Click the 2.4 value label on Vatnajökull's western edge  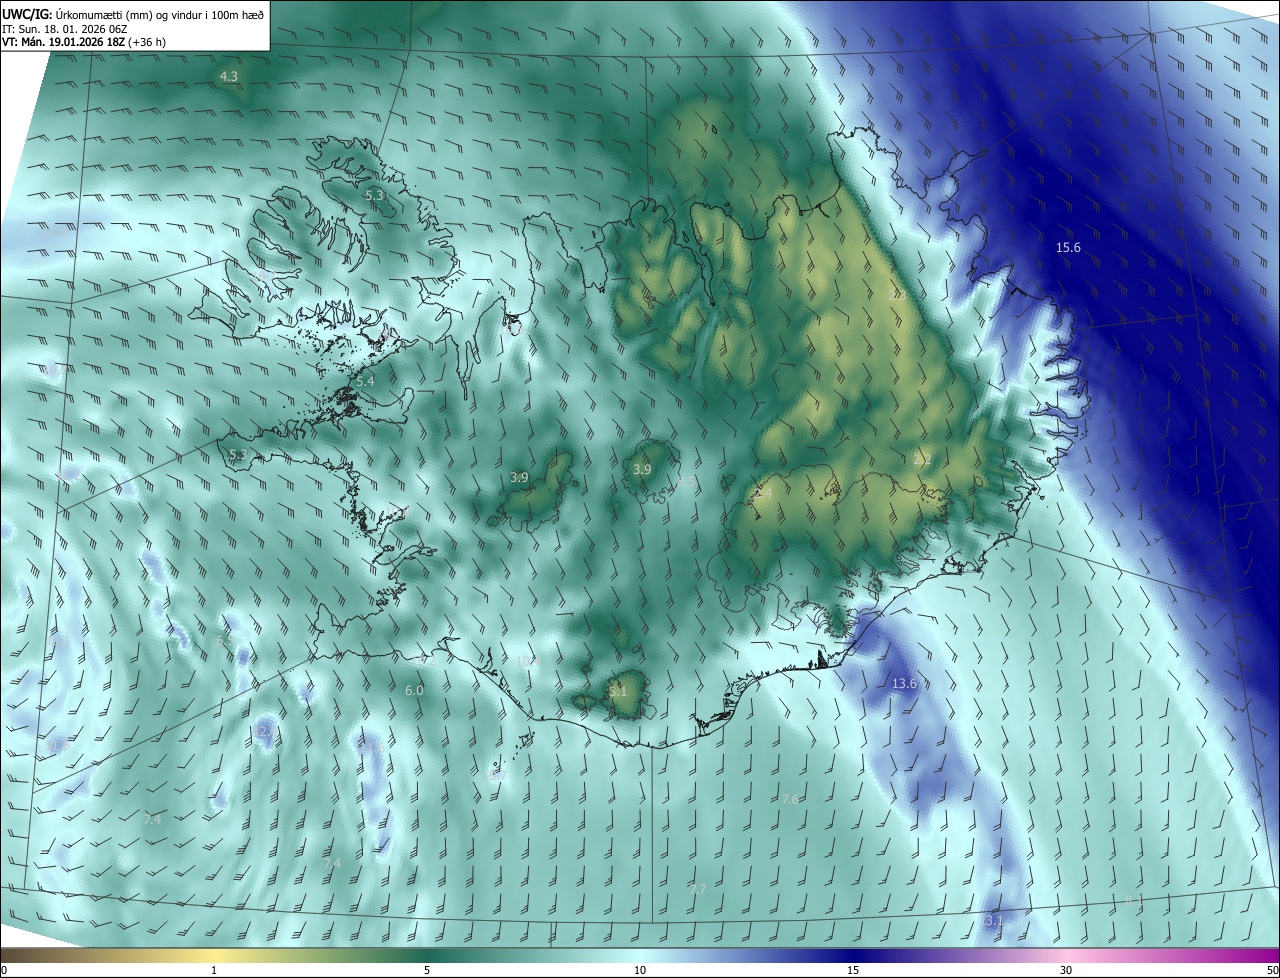764,494
